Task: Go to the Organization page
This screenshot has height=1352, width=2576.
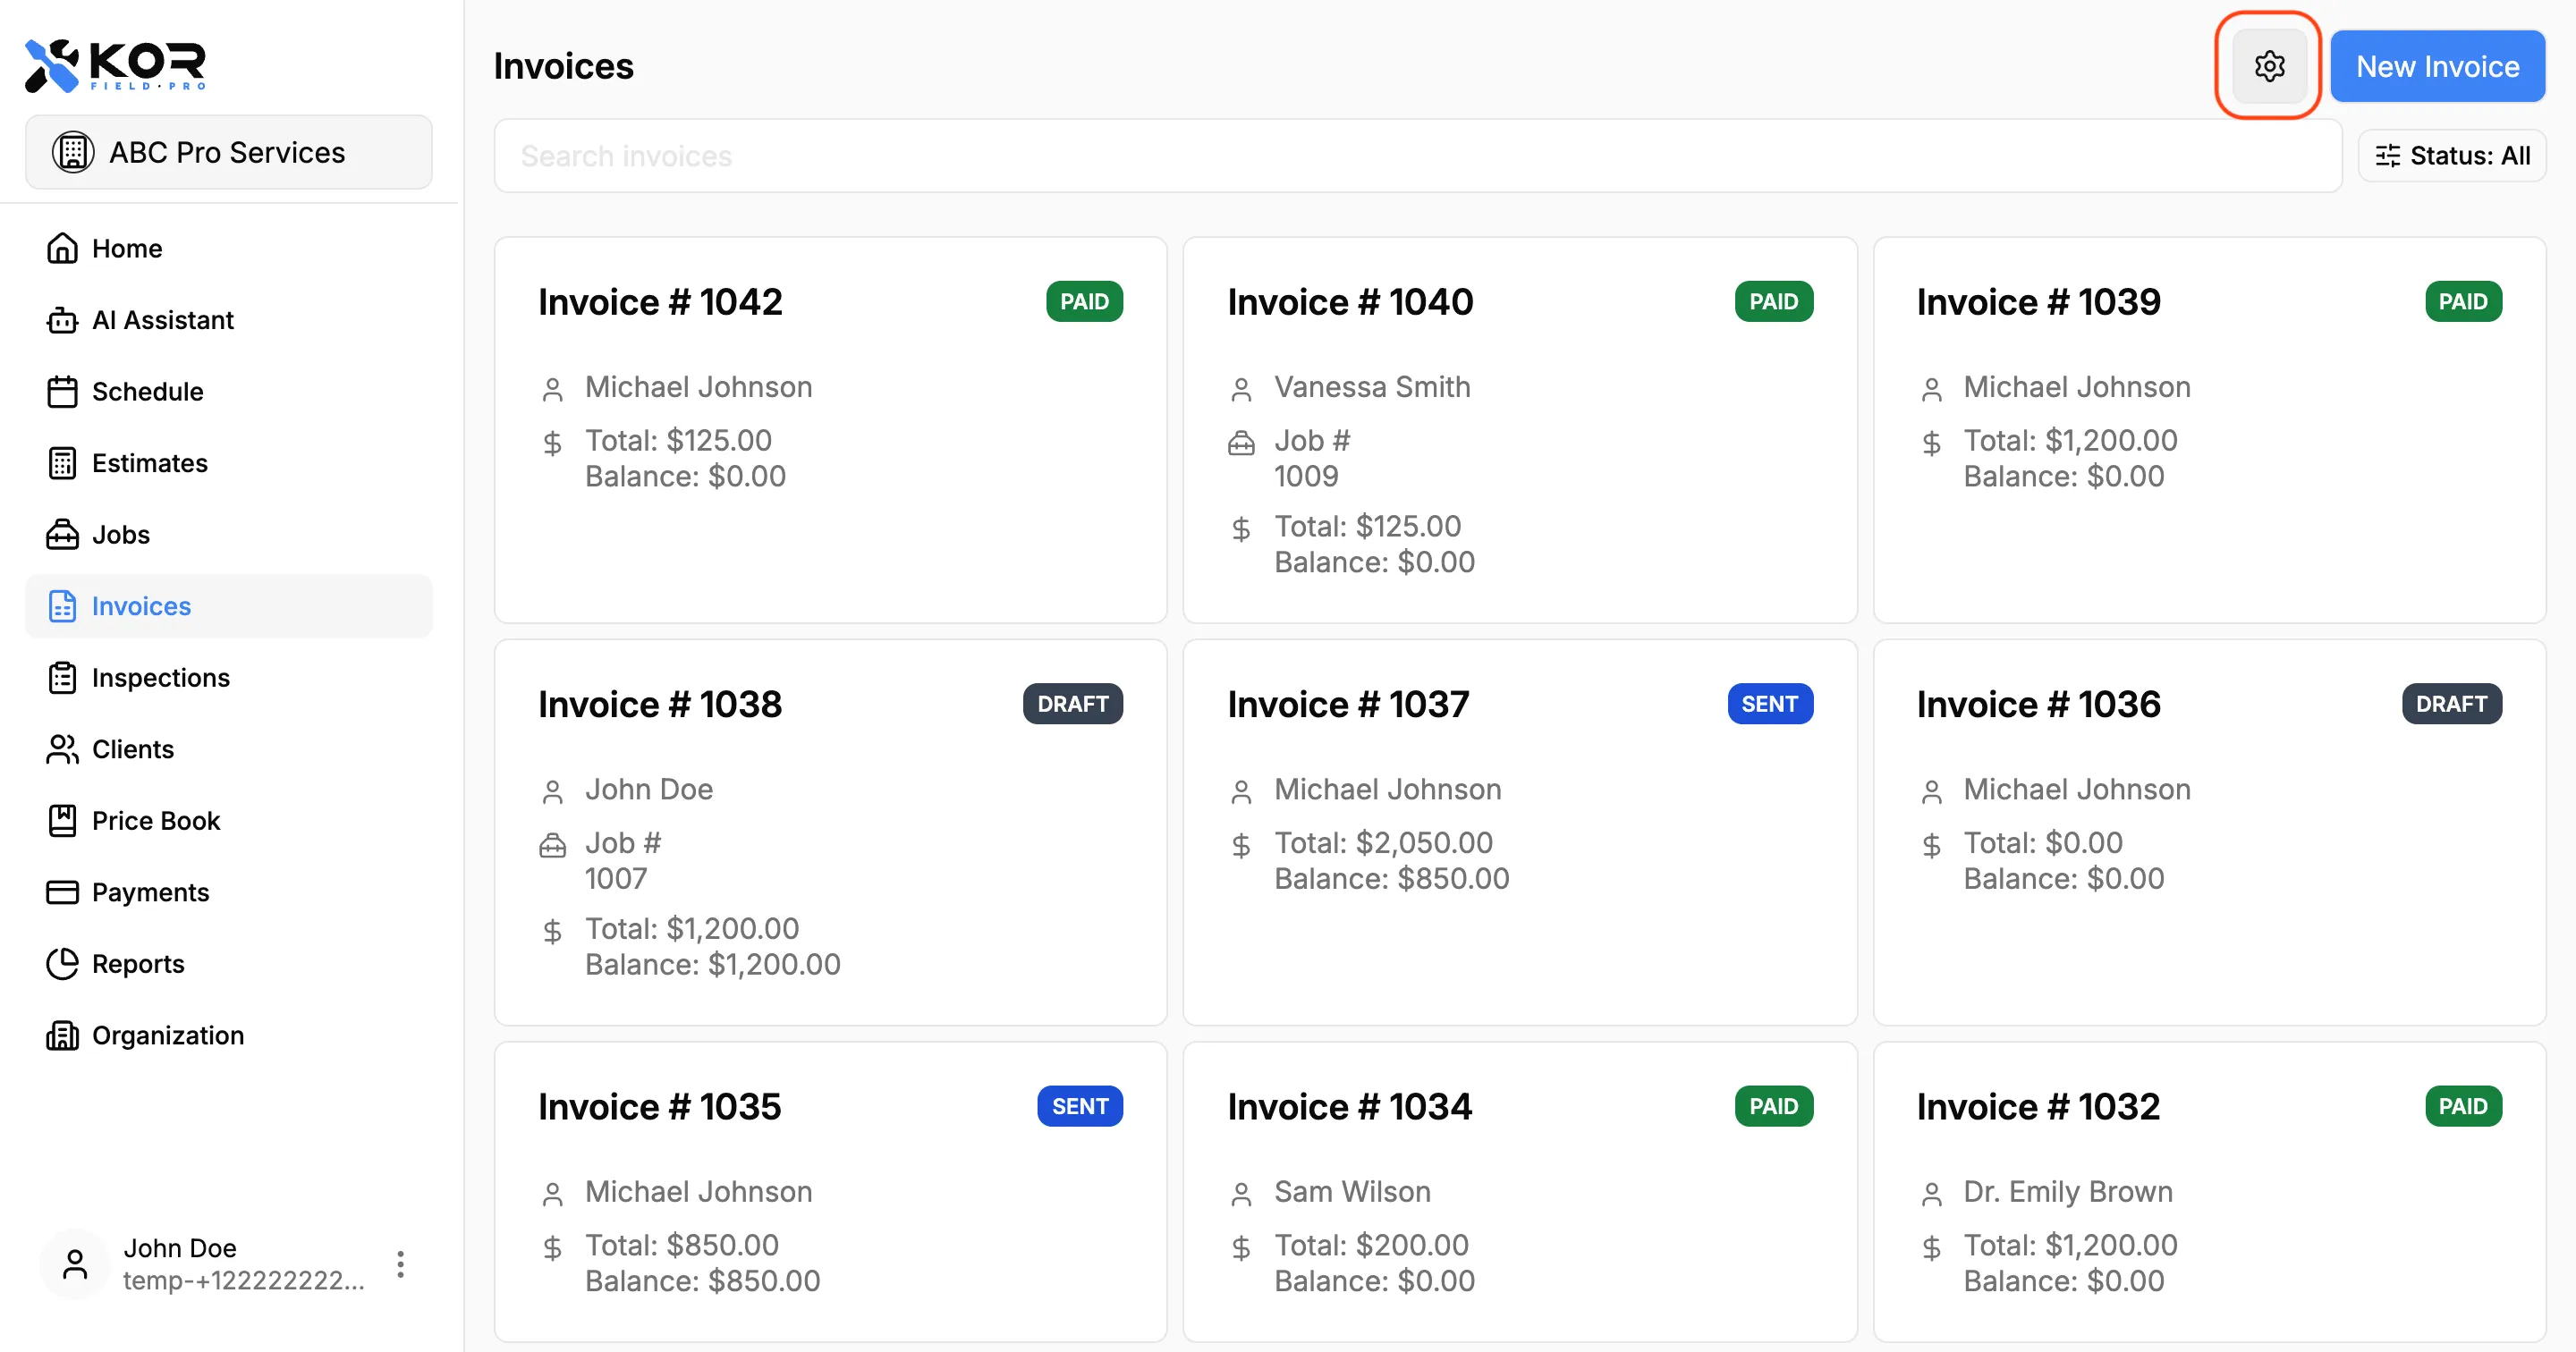Action: 167,1035
